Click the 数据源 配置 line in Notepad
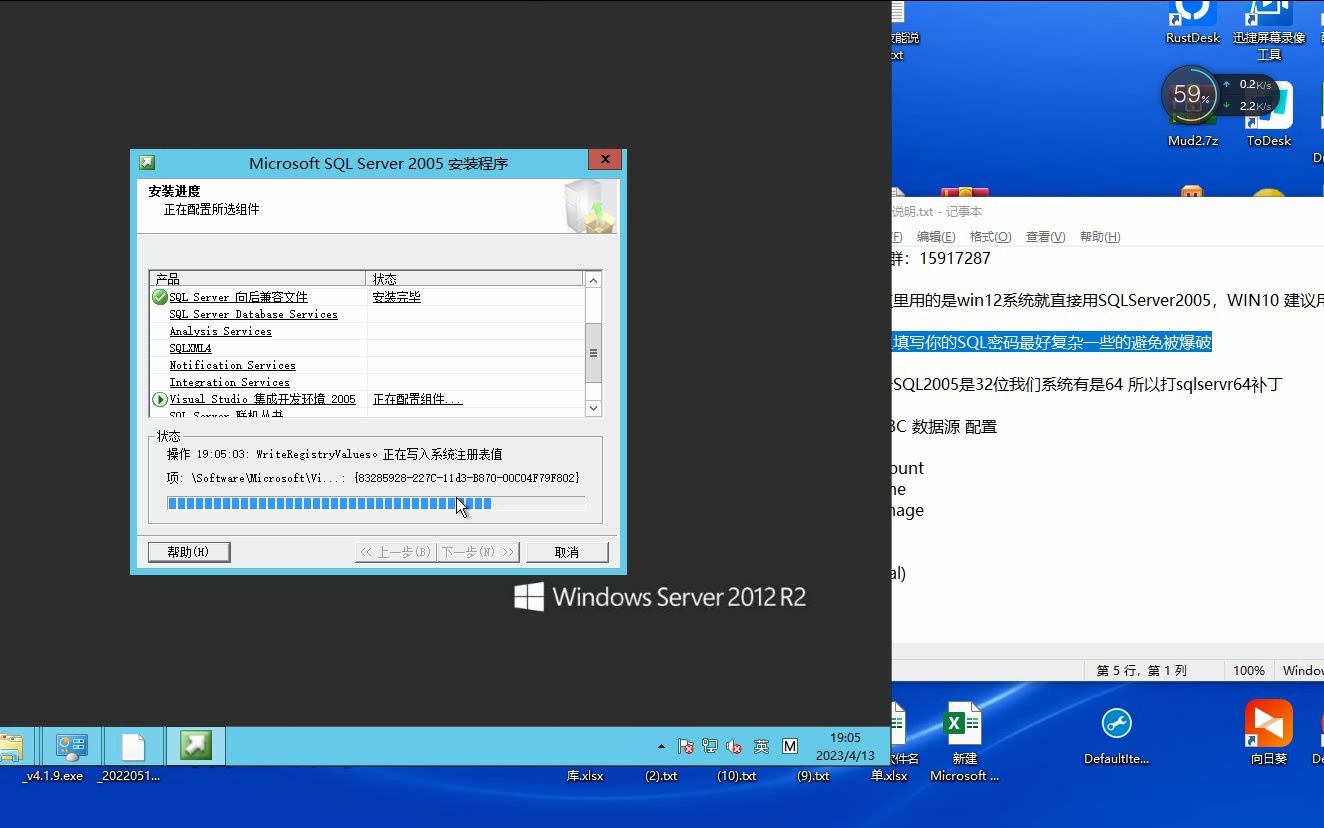Screen dimensions: 1324x828 point(944,426)
